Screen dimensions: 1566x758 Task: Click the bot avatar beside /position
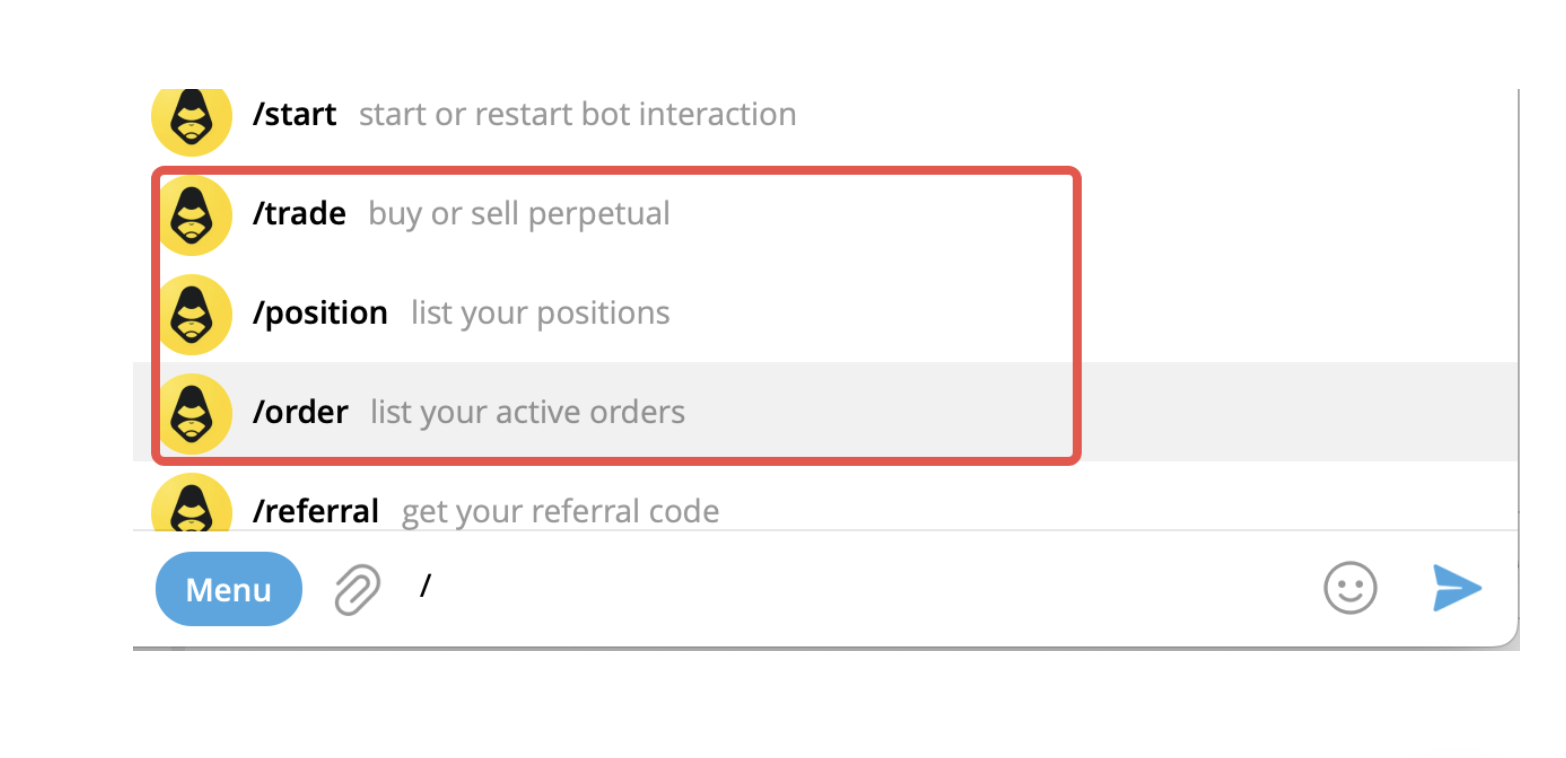click(191, 314)
